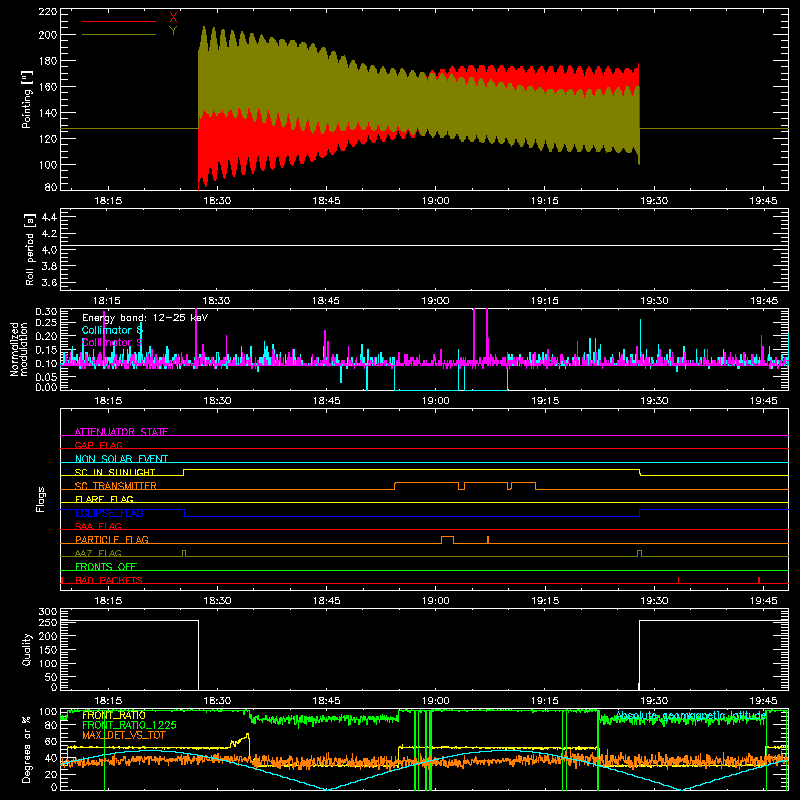Select the 'Normalized modulation' axis title
The height and width of the screenshot is (800, 800).
[19, 349]
